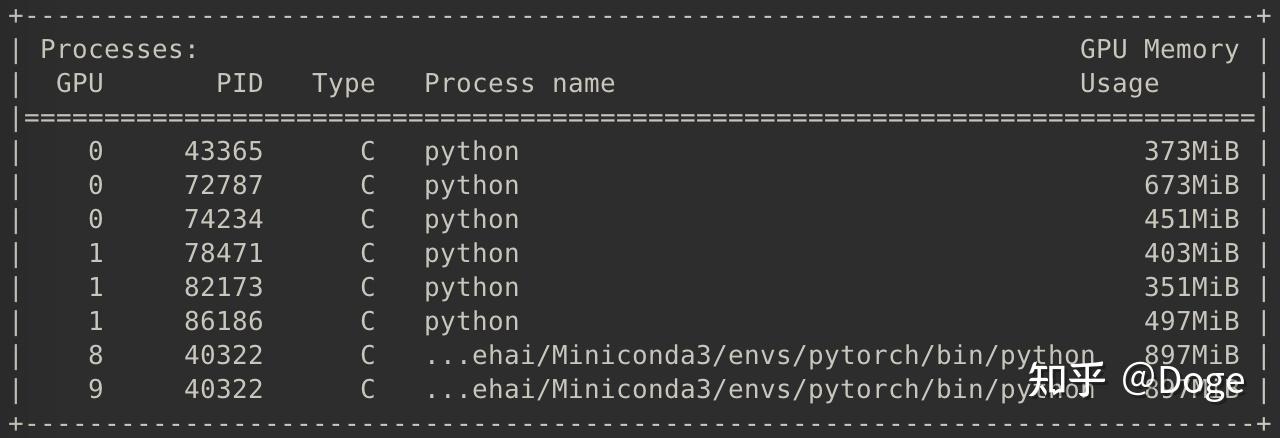Select PID 82173 in the list

tap(223, 287)
